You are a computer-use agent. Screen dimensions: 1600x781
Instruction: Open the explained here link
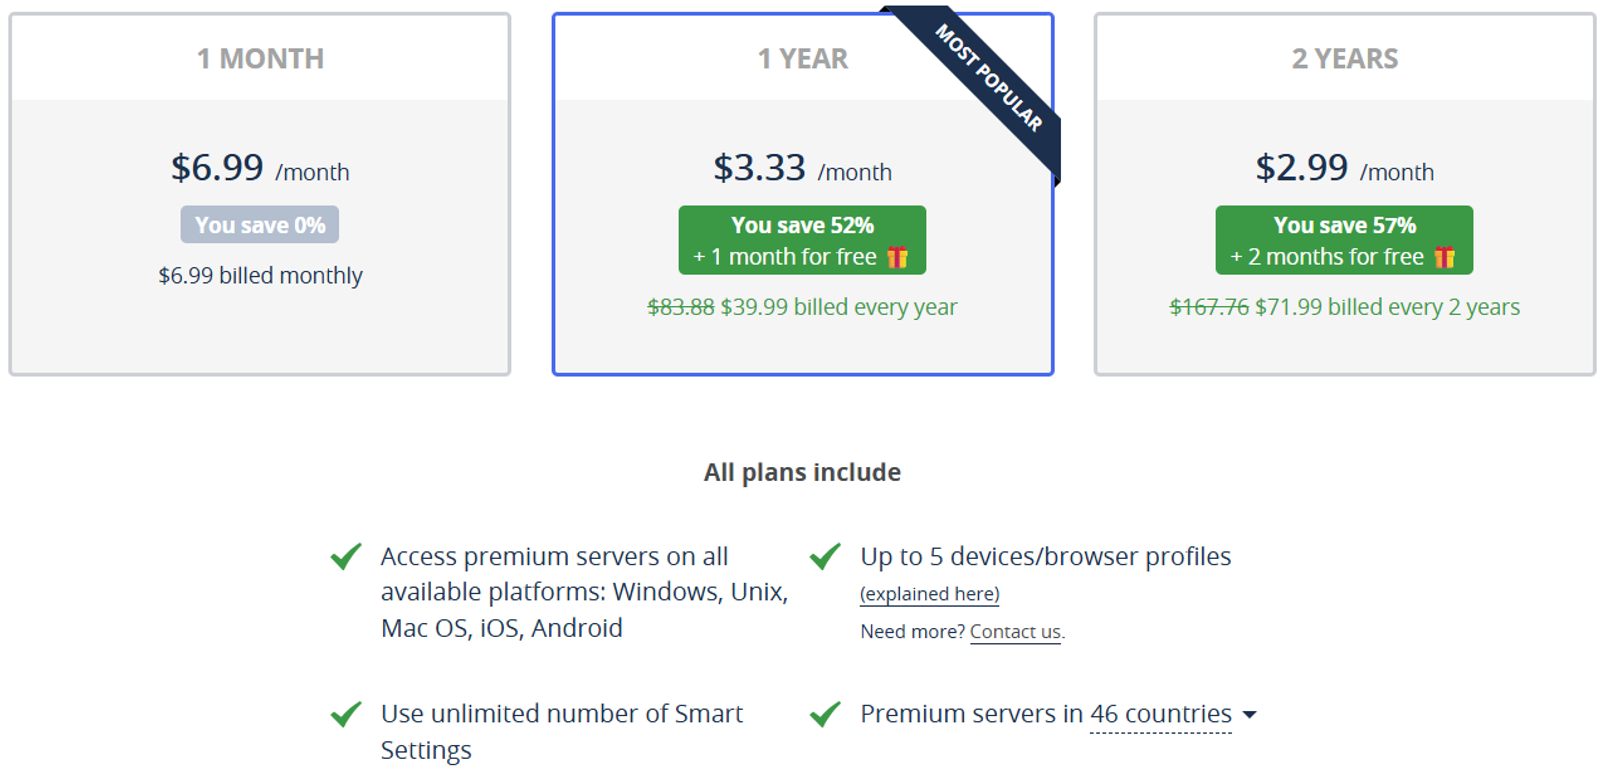pos(928,593)
